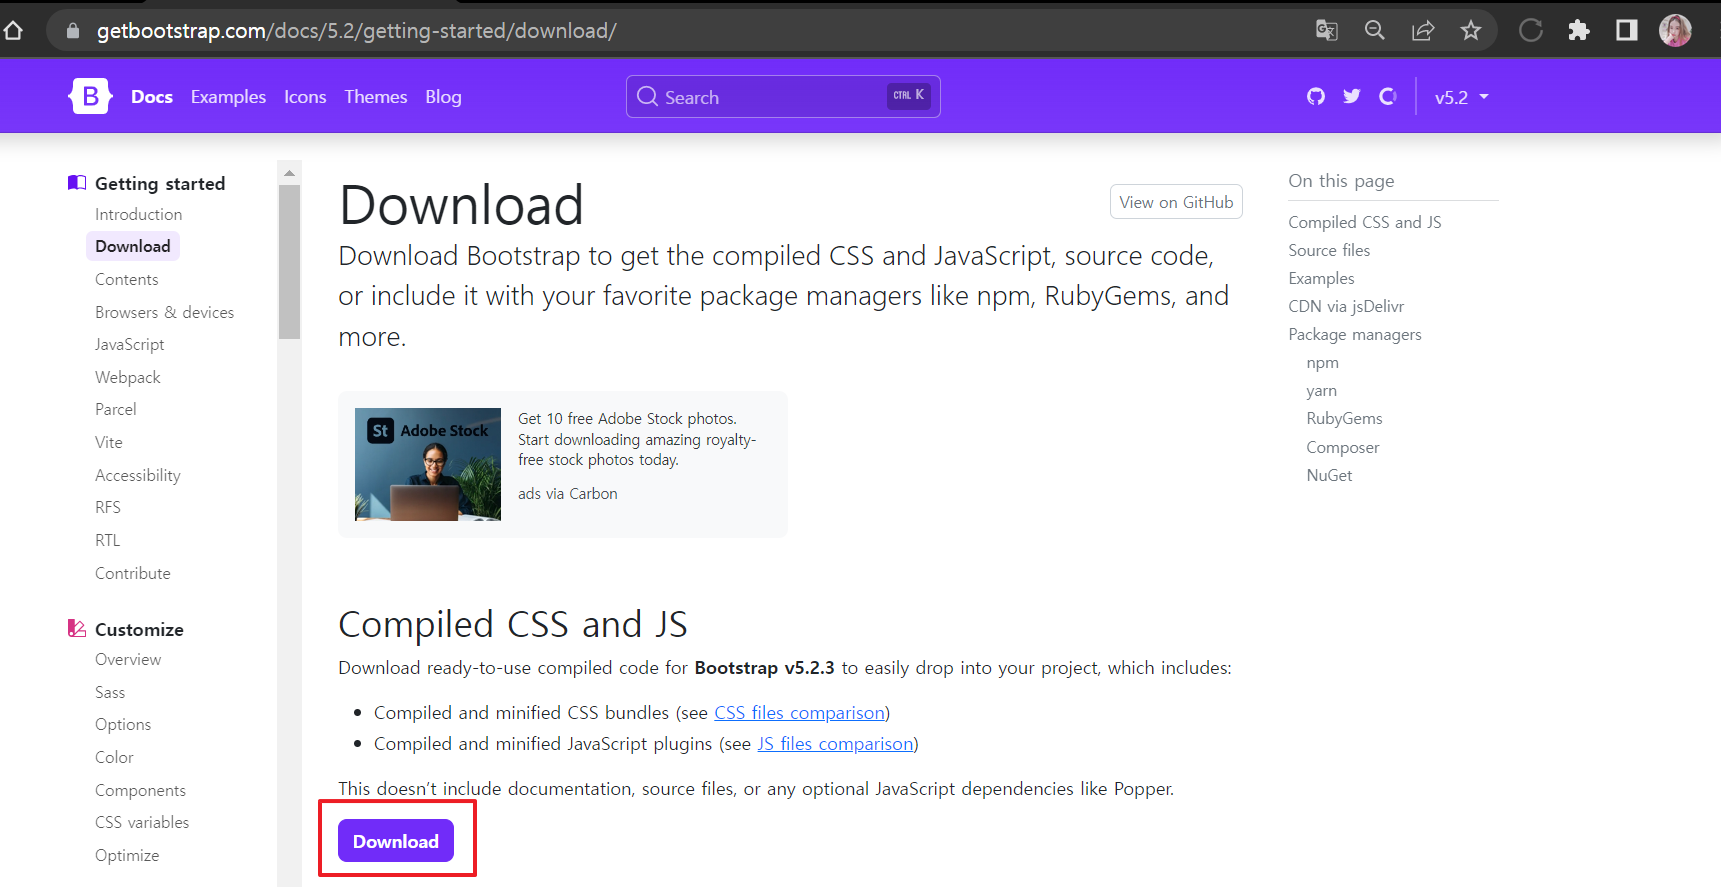Toggle the browser side panel icon
Viewport: 1721px width, 887px height.
coord(1627,30)
